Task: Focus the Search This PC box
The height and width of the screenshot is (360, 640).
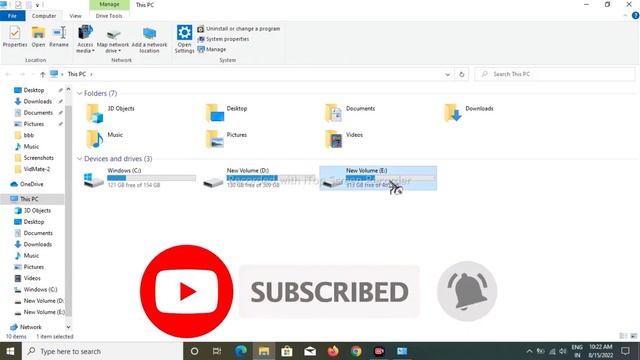Action: pos(555,74)
